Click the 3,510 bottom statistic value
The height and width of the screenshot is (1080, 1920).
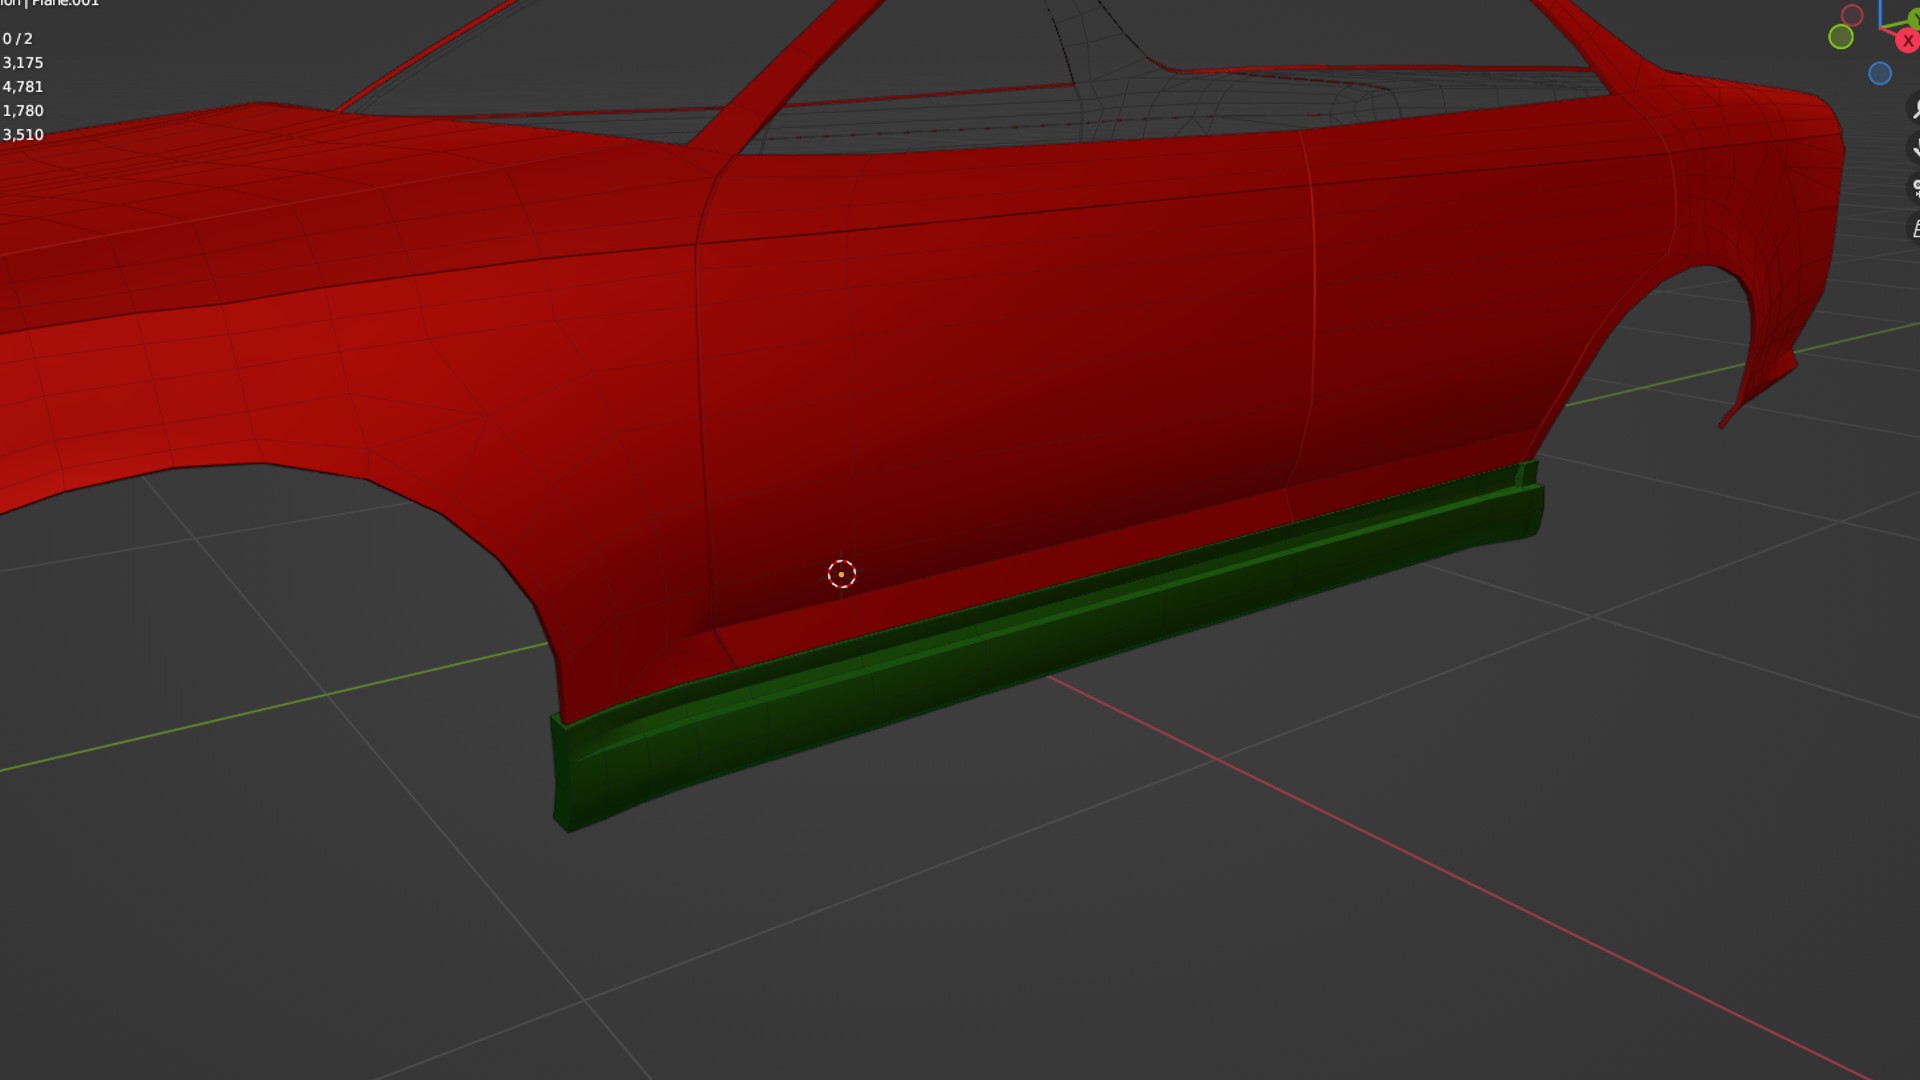pyautogui.click(x=23, y=135)
